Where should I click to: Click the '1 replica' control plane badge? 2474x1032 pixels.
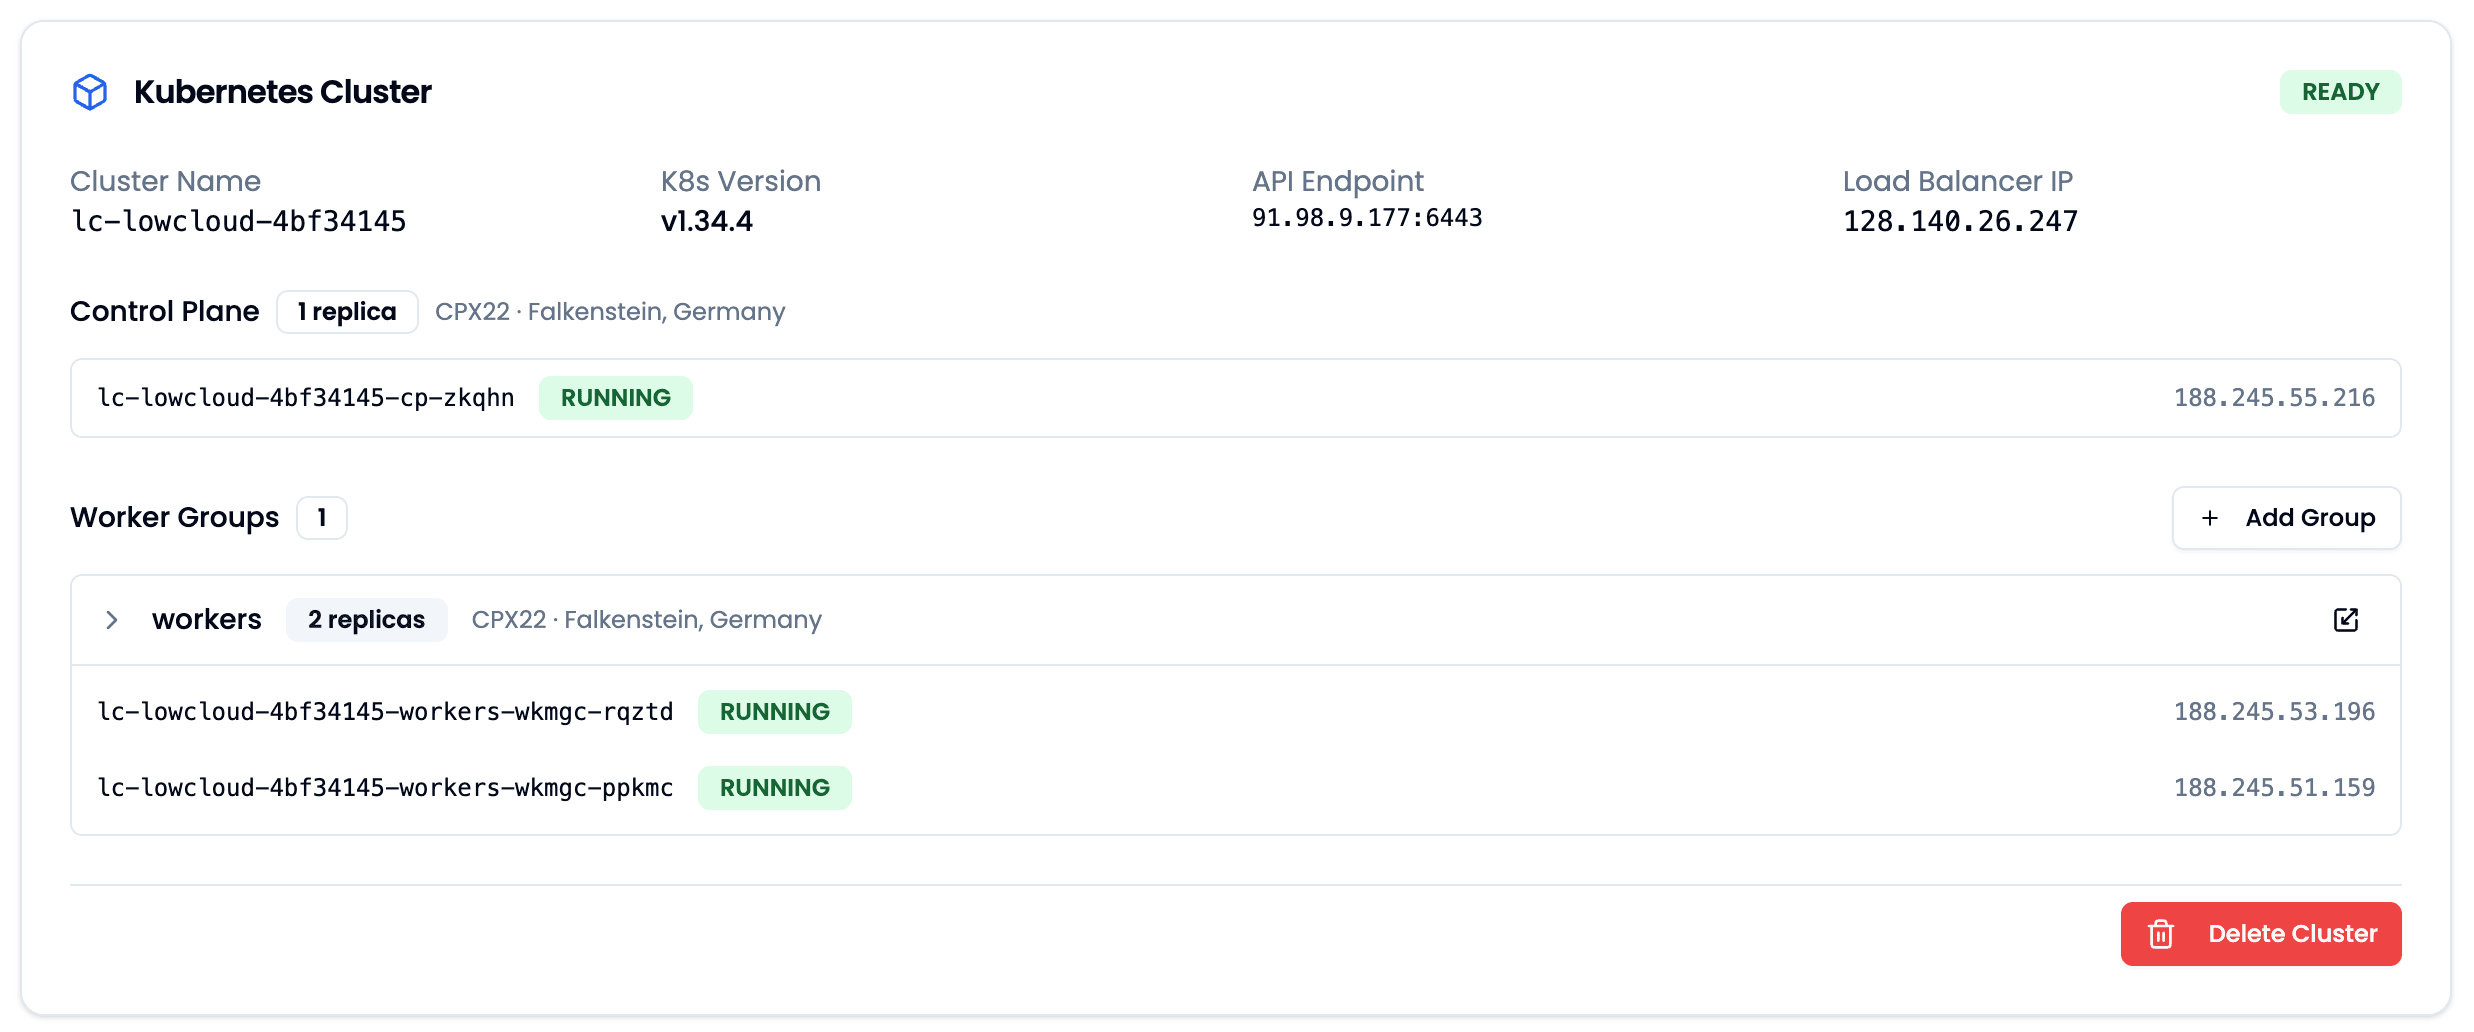[347, 311]
